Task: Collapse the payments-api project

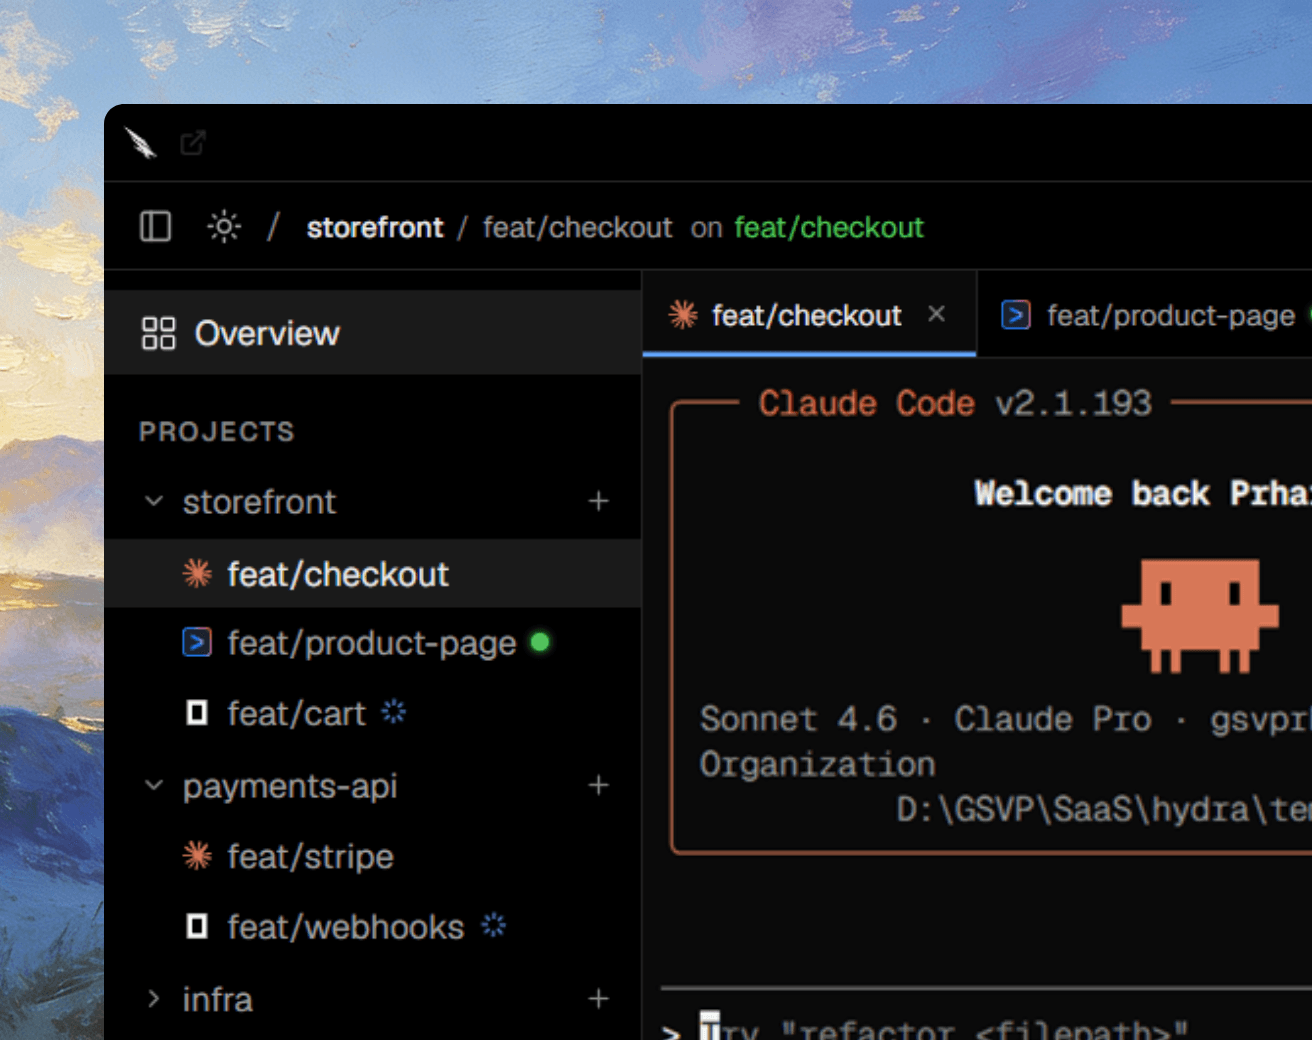Action: (x=154, y=786)
